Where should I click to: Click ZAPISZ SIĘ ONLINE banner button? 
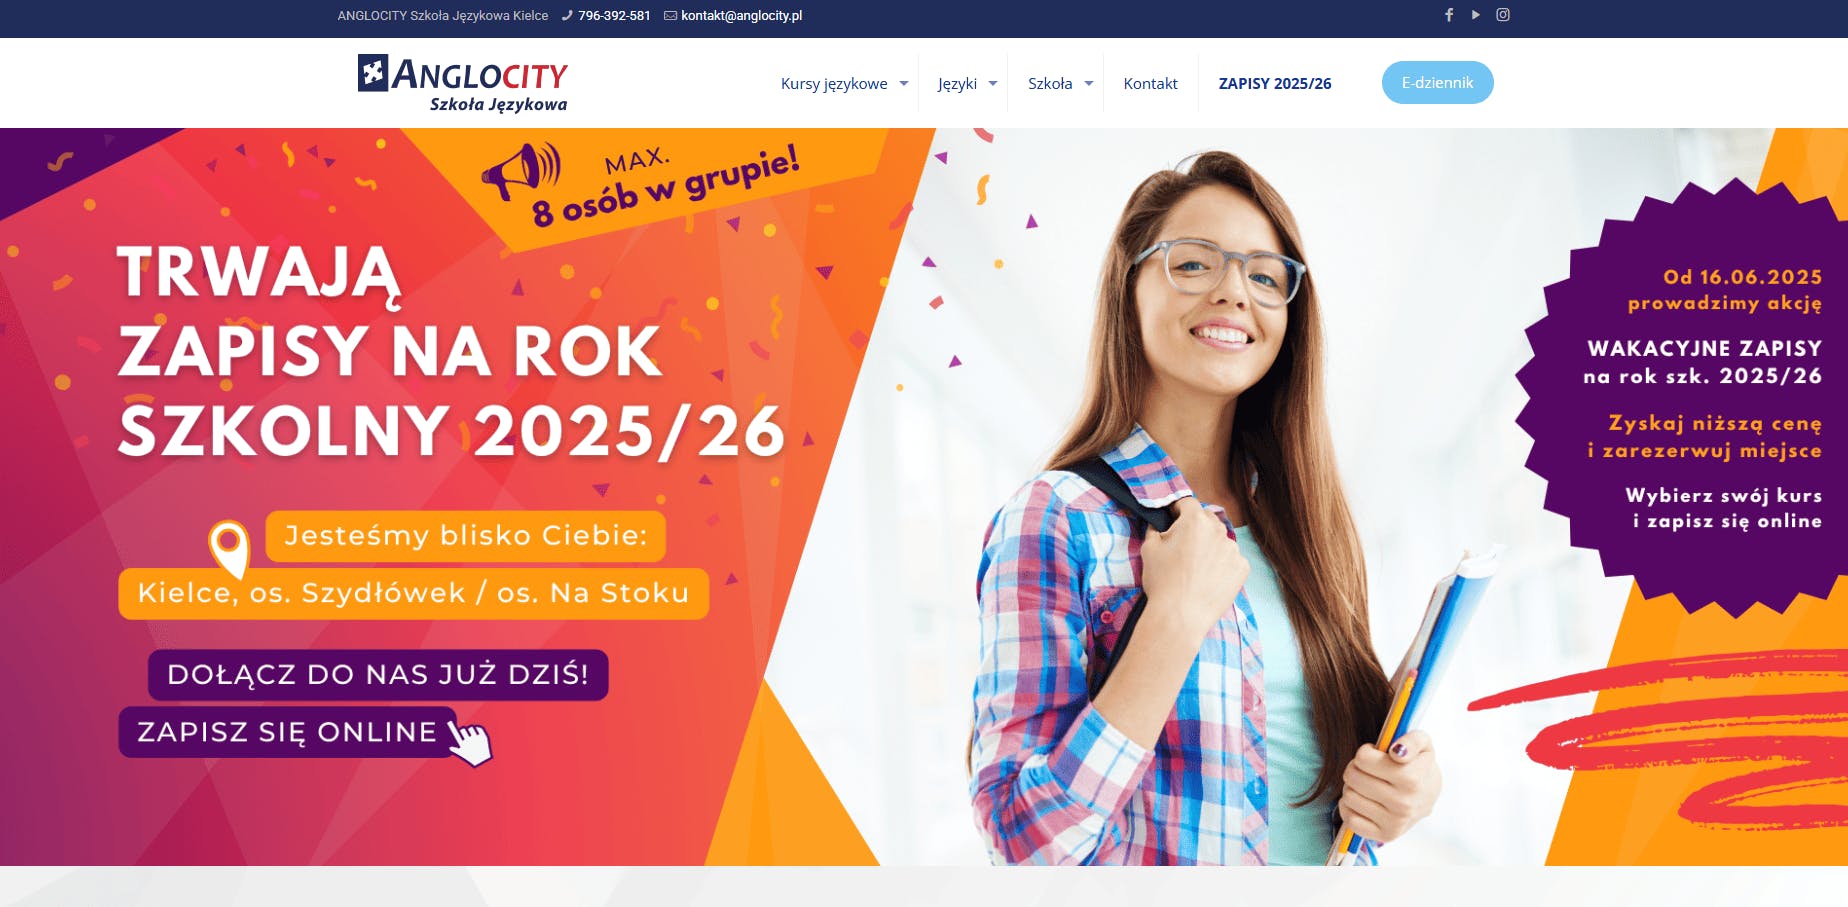pyautogui.click(x=287, y=732)
